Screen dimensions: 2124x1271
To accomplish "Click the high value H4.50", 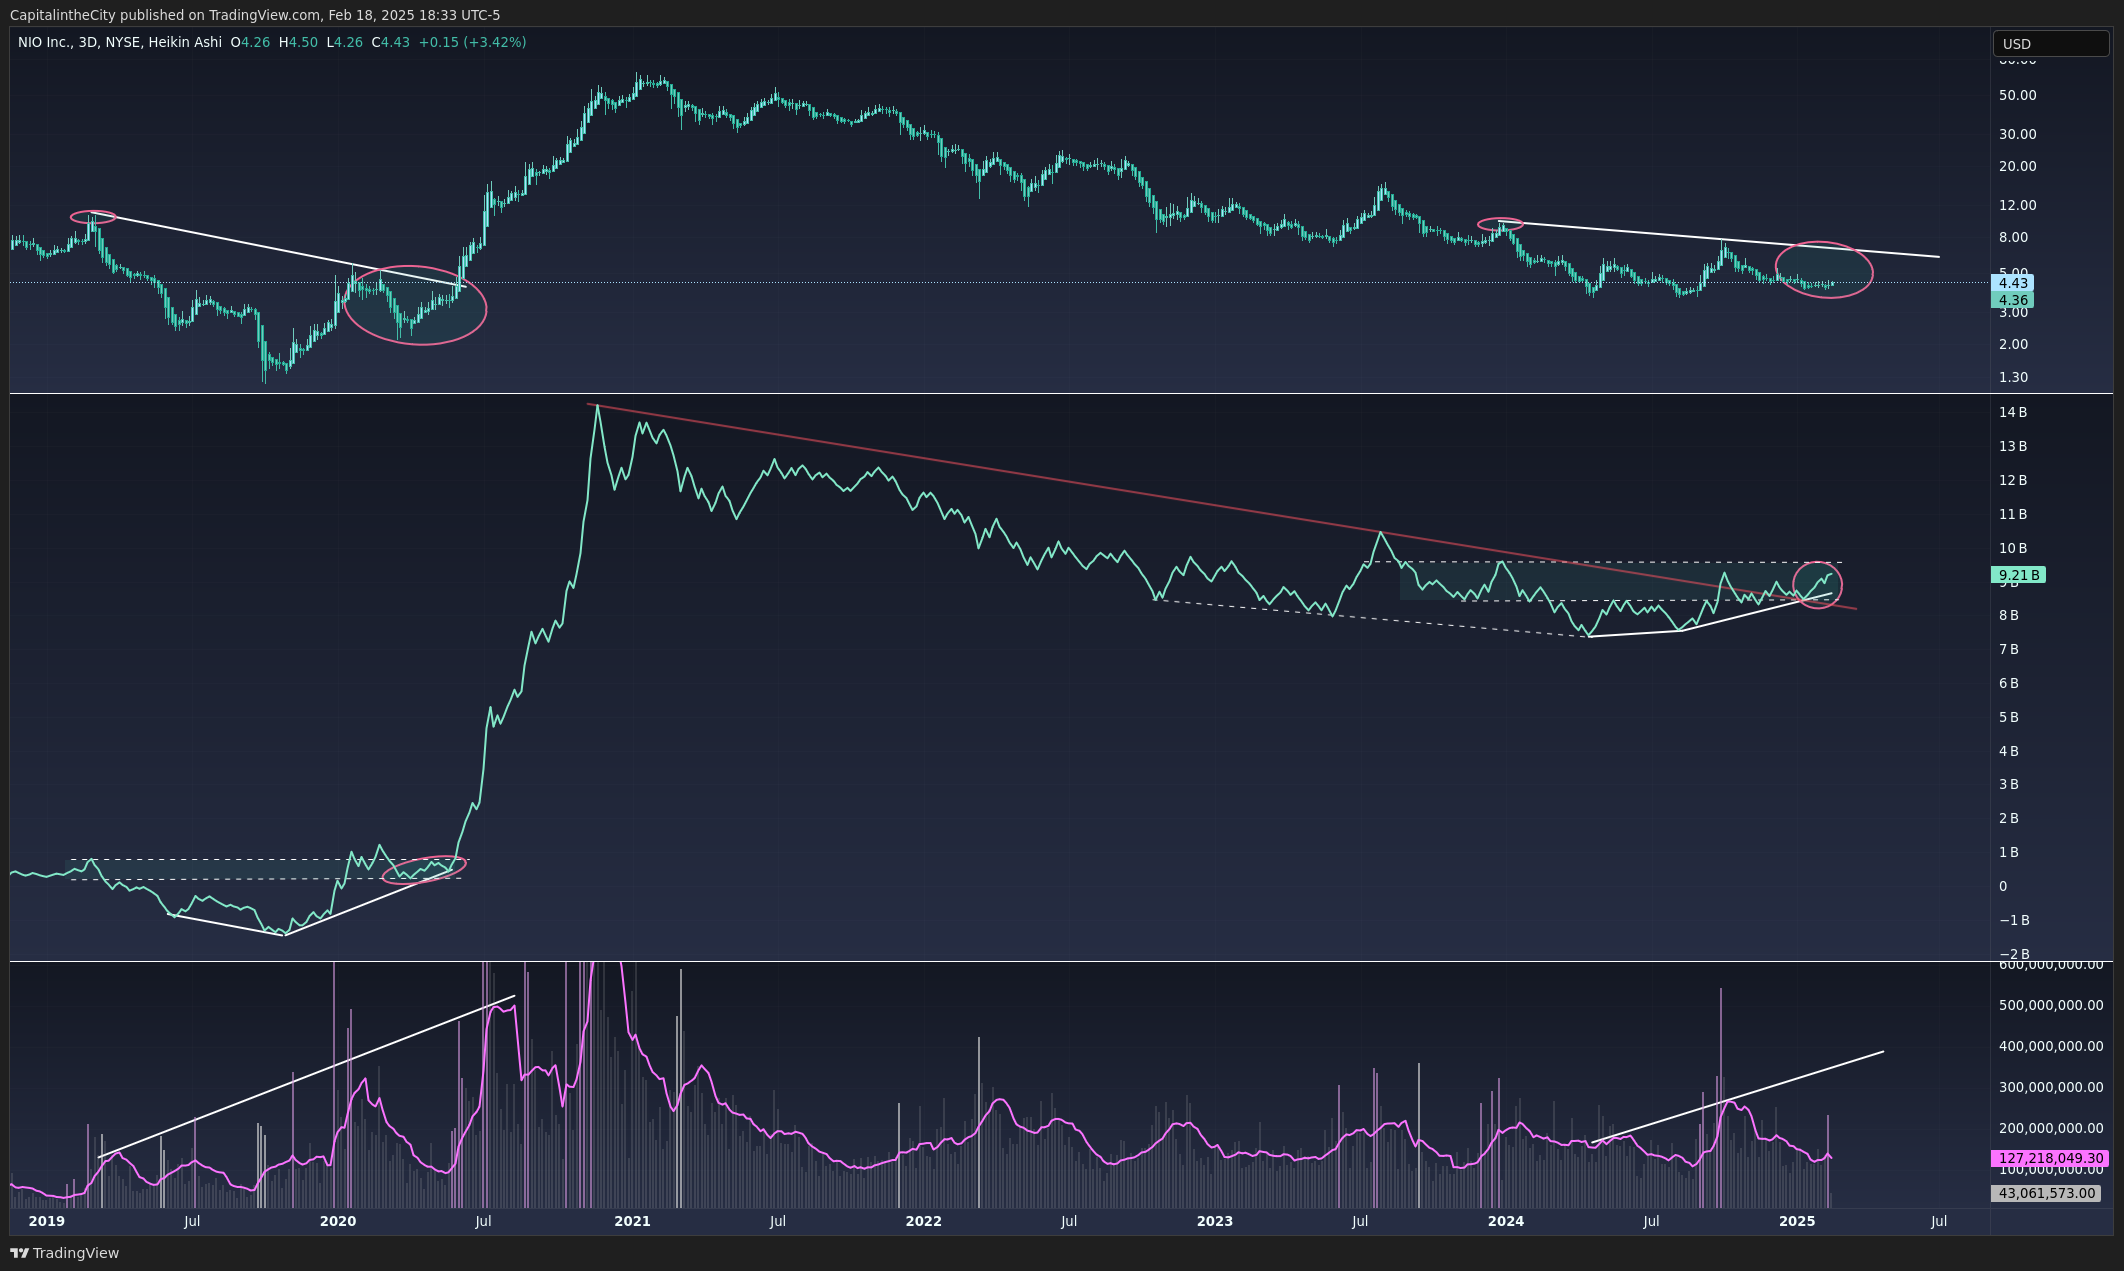I will (x=298, y=42).
